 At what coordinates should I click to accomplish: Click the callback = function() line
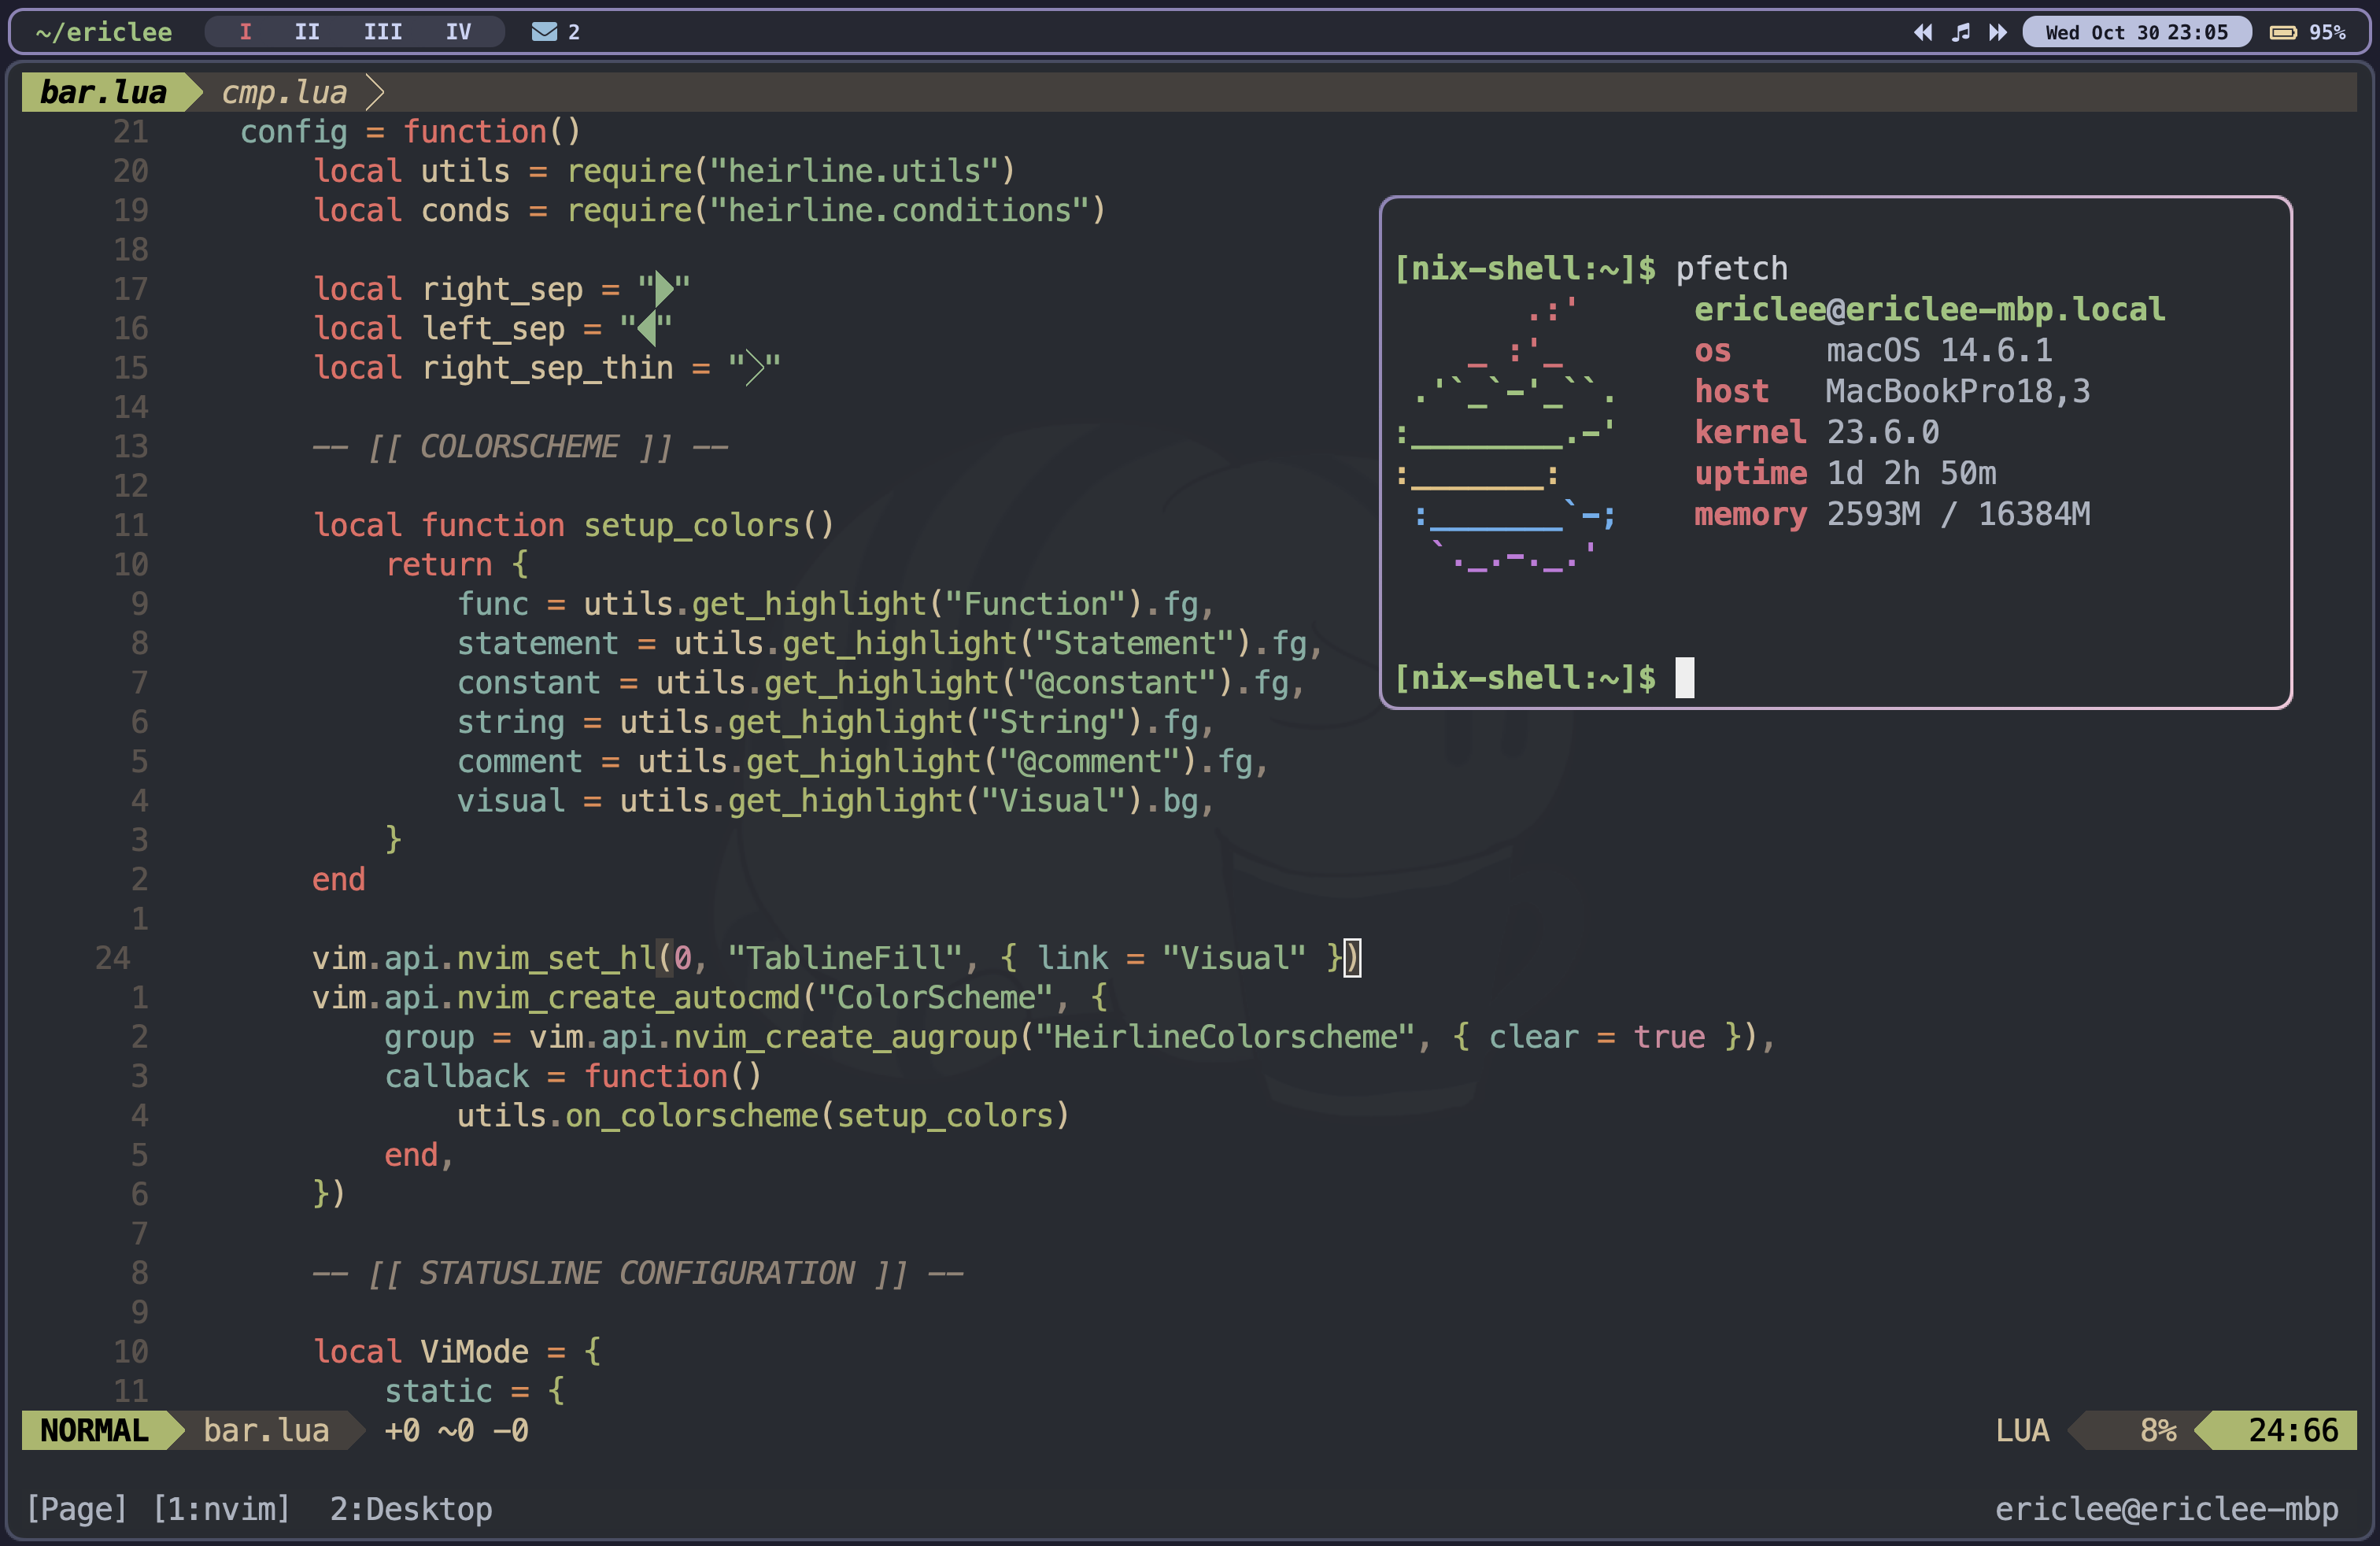(x=573, y=1076)
